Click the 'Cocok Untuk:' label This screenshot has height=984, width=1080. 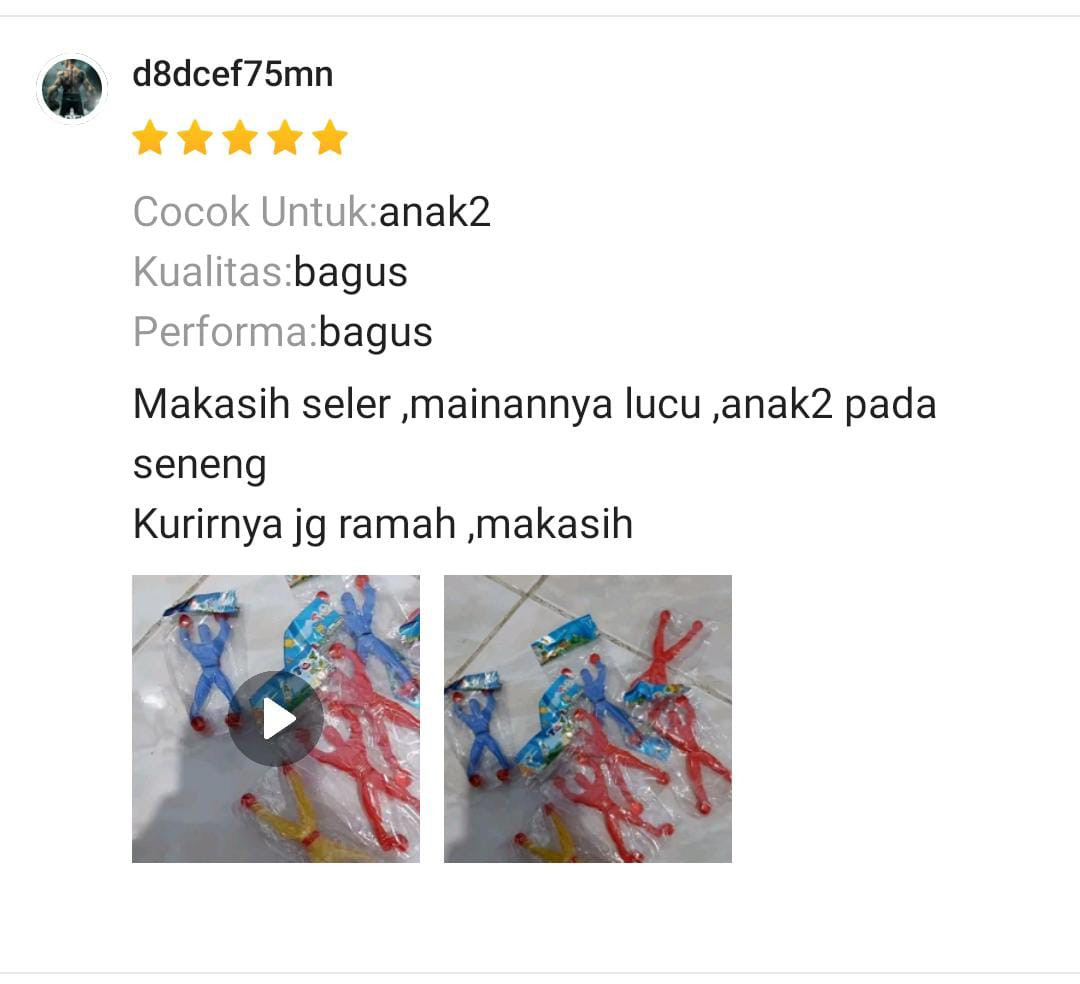click(256, 211)
